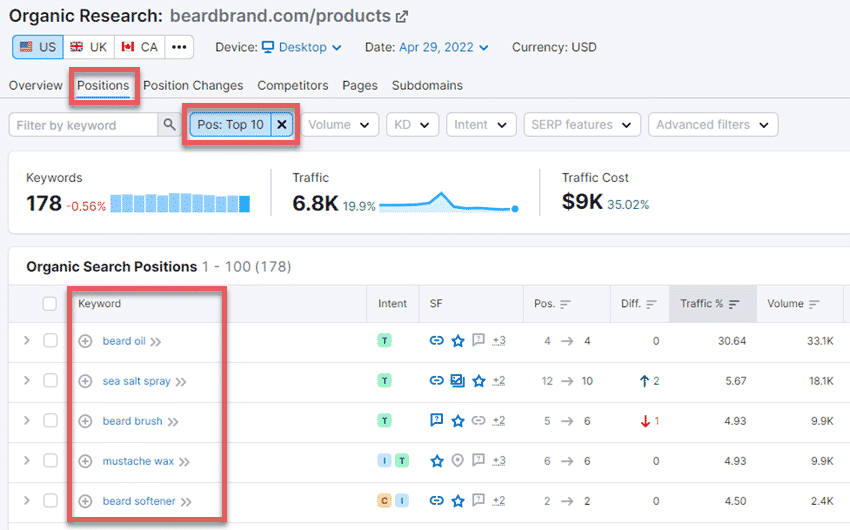Viewport: 850px width, 530px height.
Task: Click the Filter by keyword input field
Action: click(84, 125)
